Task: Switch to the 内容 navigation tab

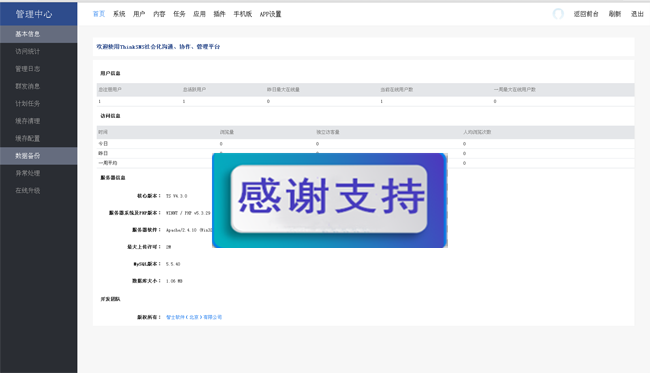Action: pyautogui.click(x=159, y=14)
